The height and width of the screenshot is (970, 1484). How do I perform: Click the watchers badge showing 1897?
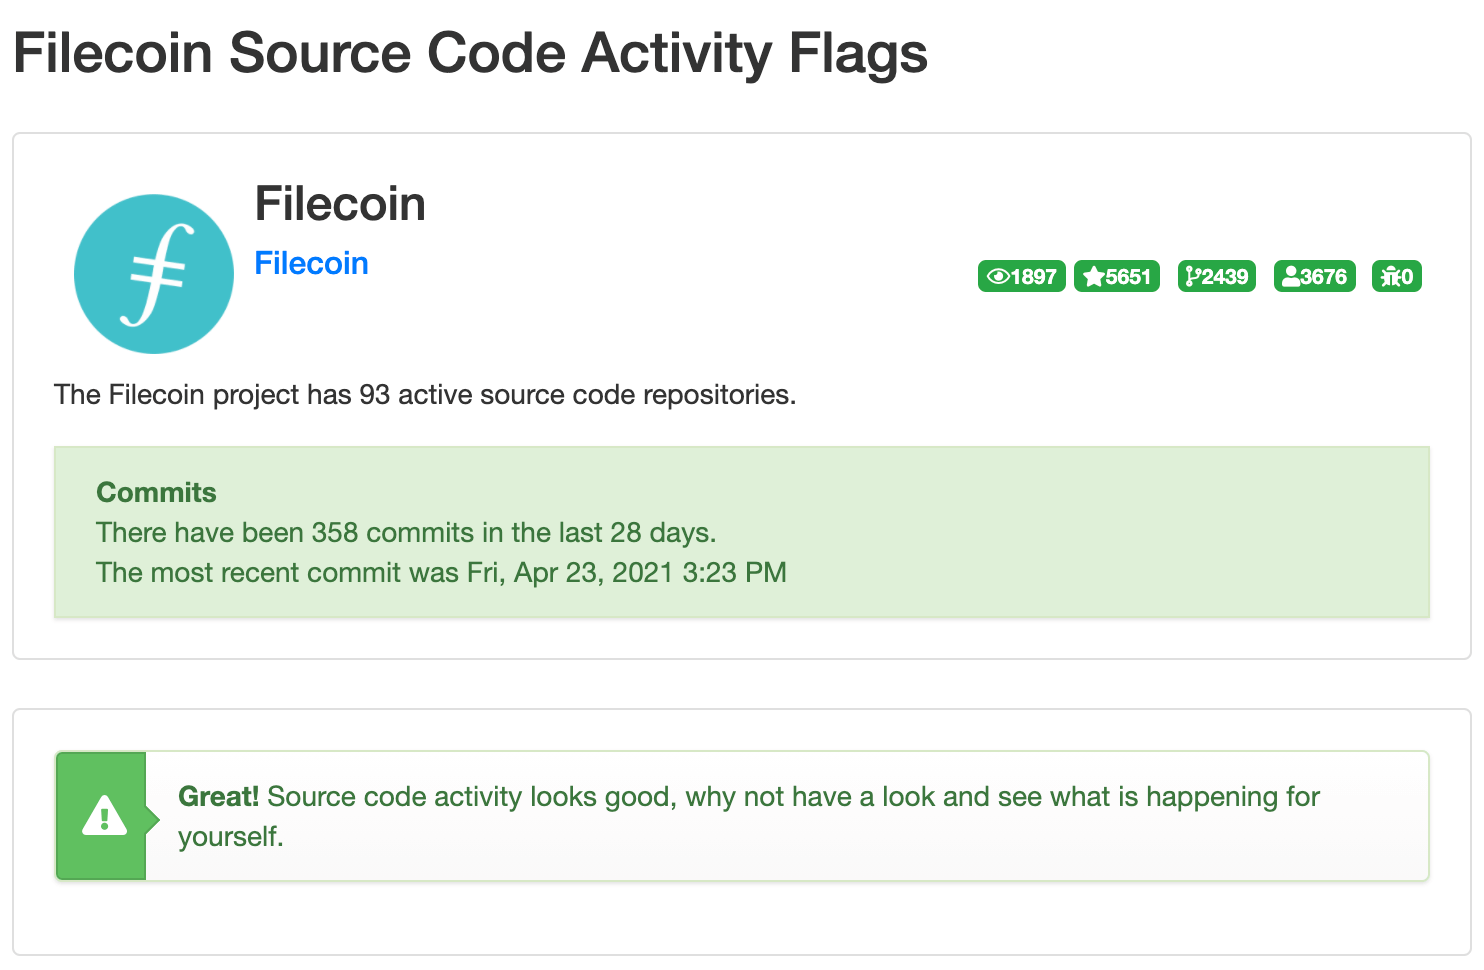(x=1022, y=276)
